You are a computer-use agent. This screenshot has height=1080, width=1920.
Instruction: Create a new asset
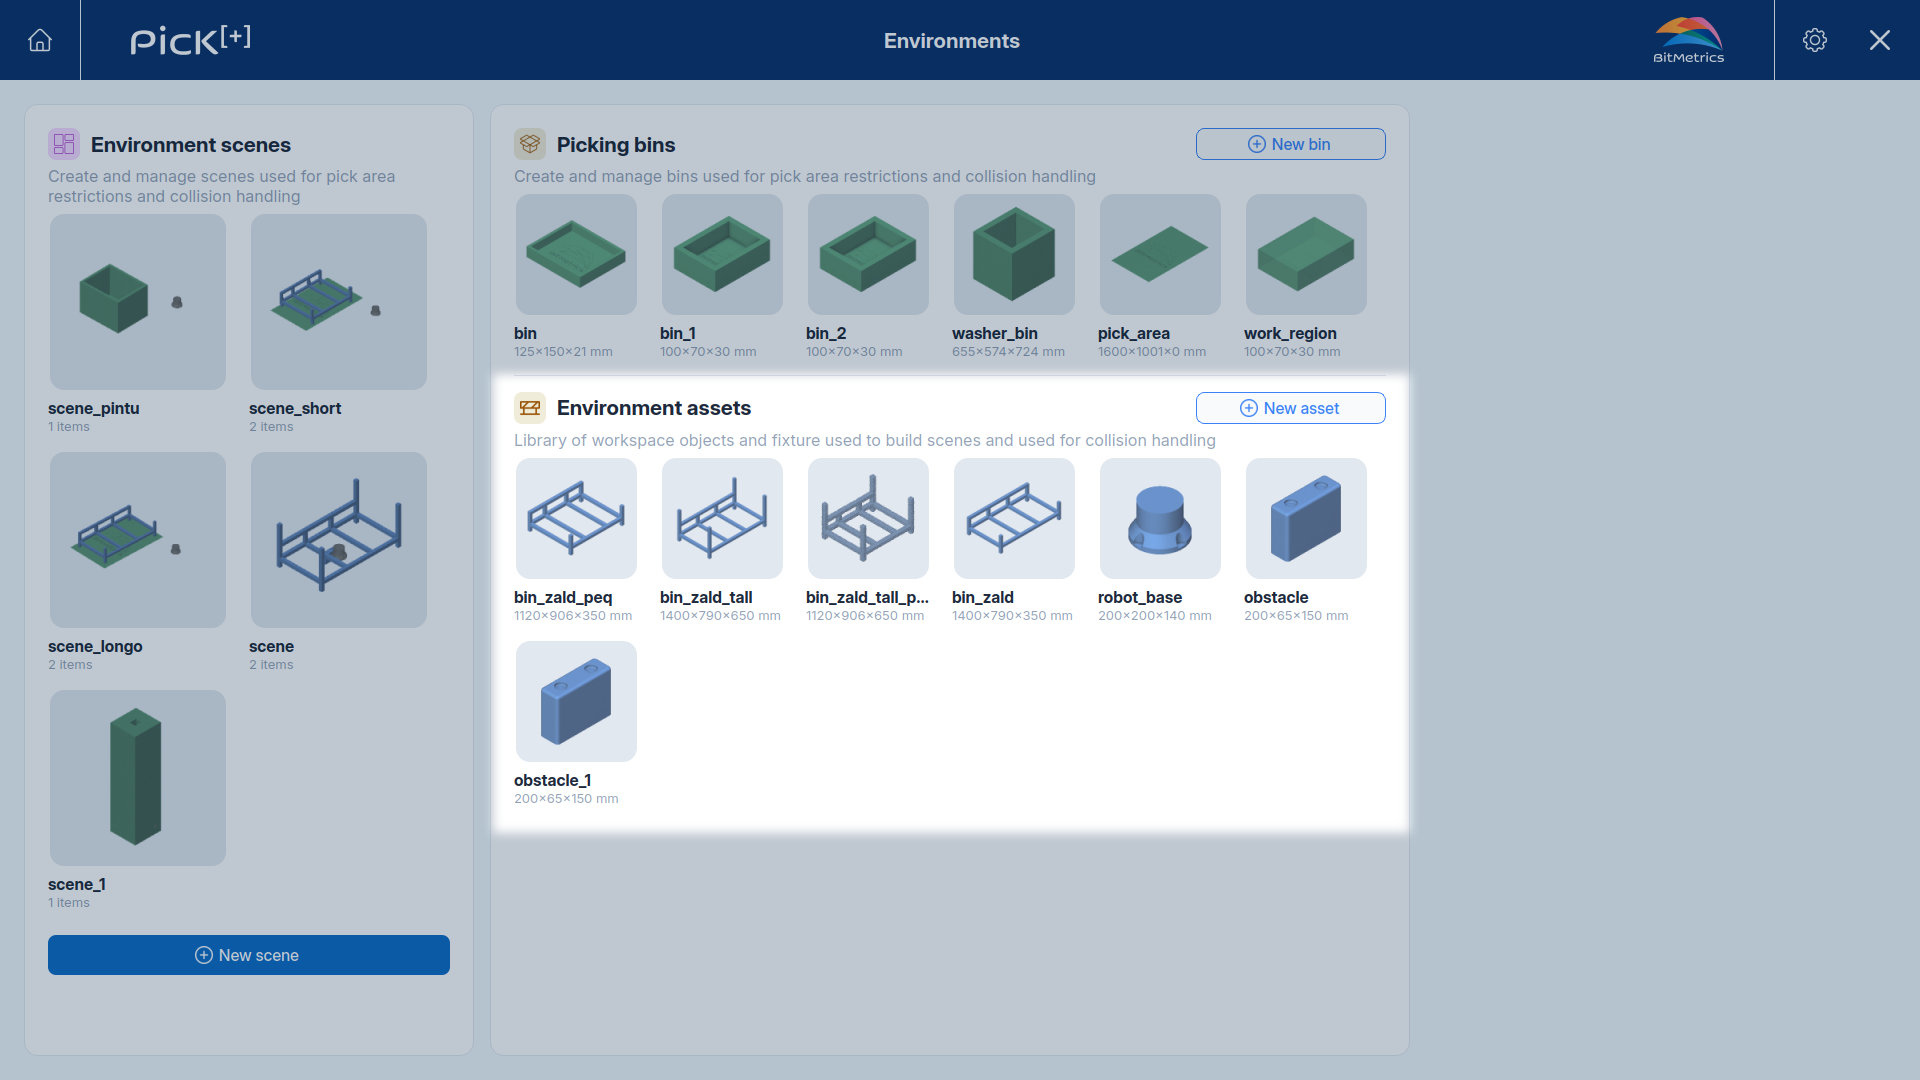pos(1290,408)
